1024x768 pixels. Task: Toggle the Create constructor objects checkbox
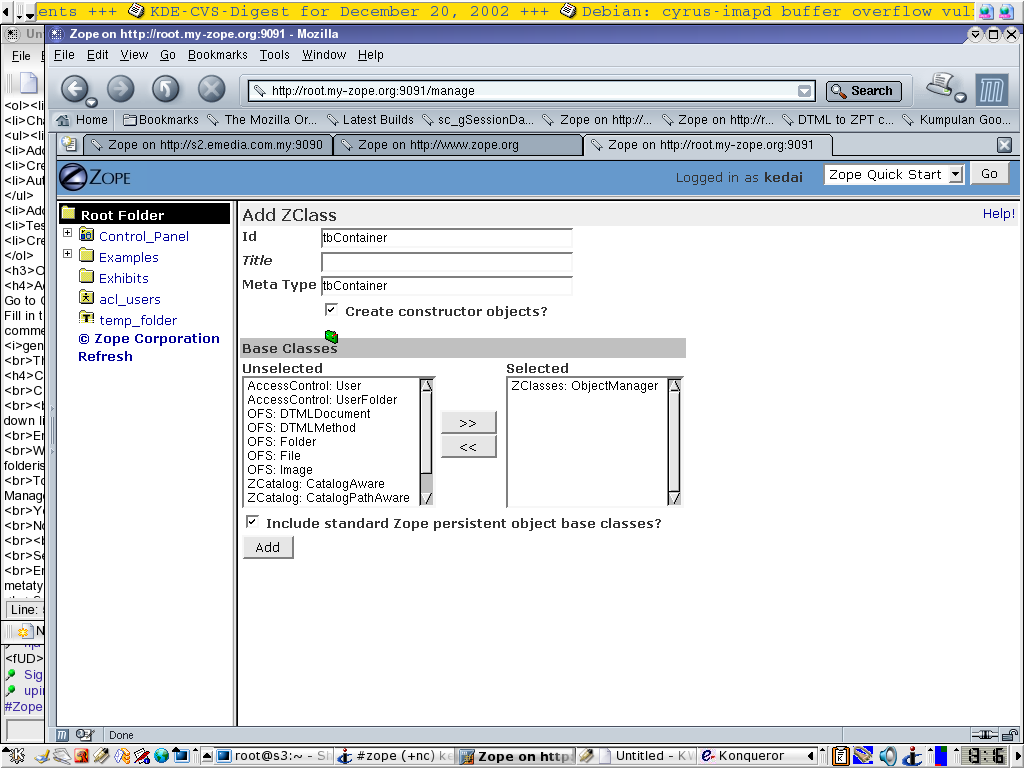point(331,310)
